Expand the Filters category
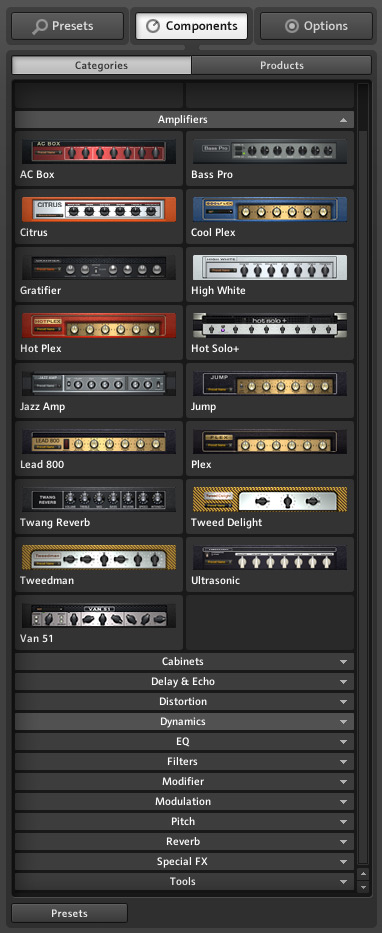382x933 pixels. pos(184,762)
